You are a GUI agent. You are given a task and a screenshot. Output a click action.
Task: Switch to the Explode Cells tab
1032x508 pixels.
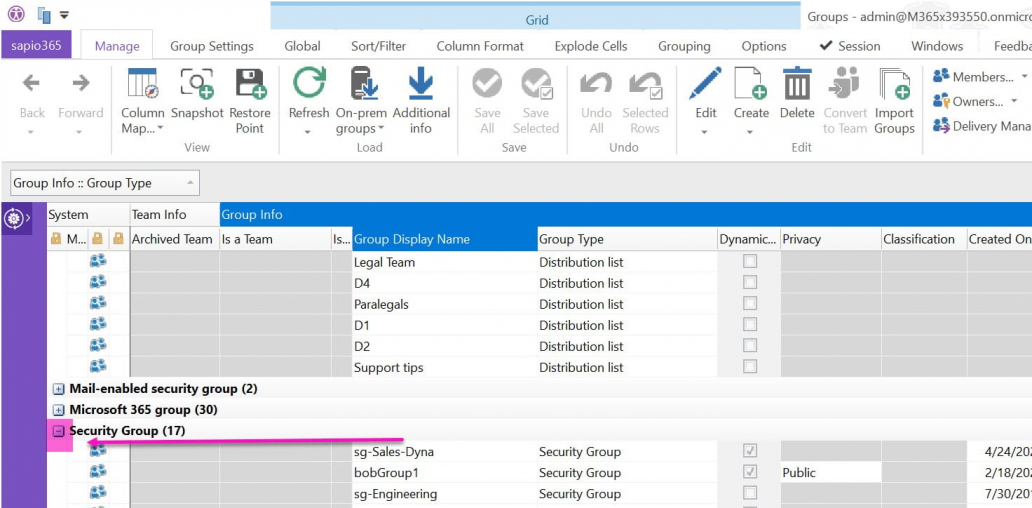[591, 46]
